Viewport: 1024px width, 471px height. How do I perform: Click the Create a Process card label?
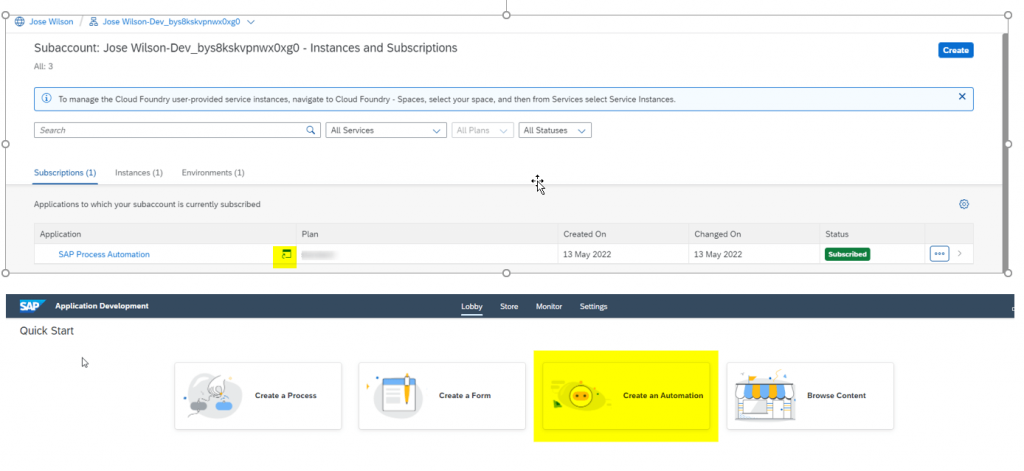[285, 396]
